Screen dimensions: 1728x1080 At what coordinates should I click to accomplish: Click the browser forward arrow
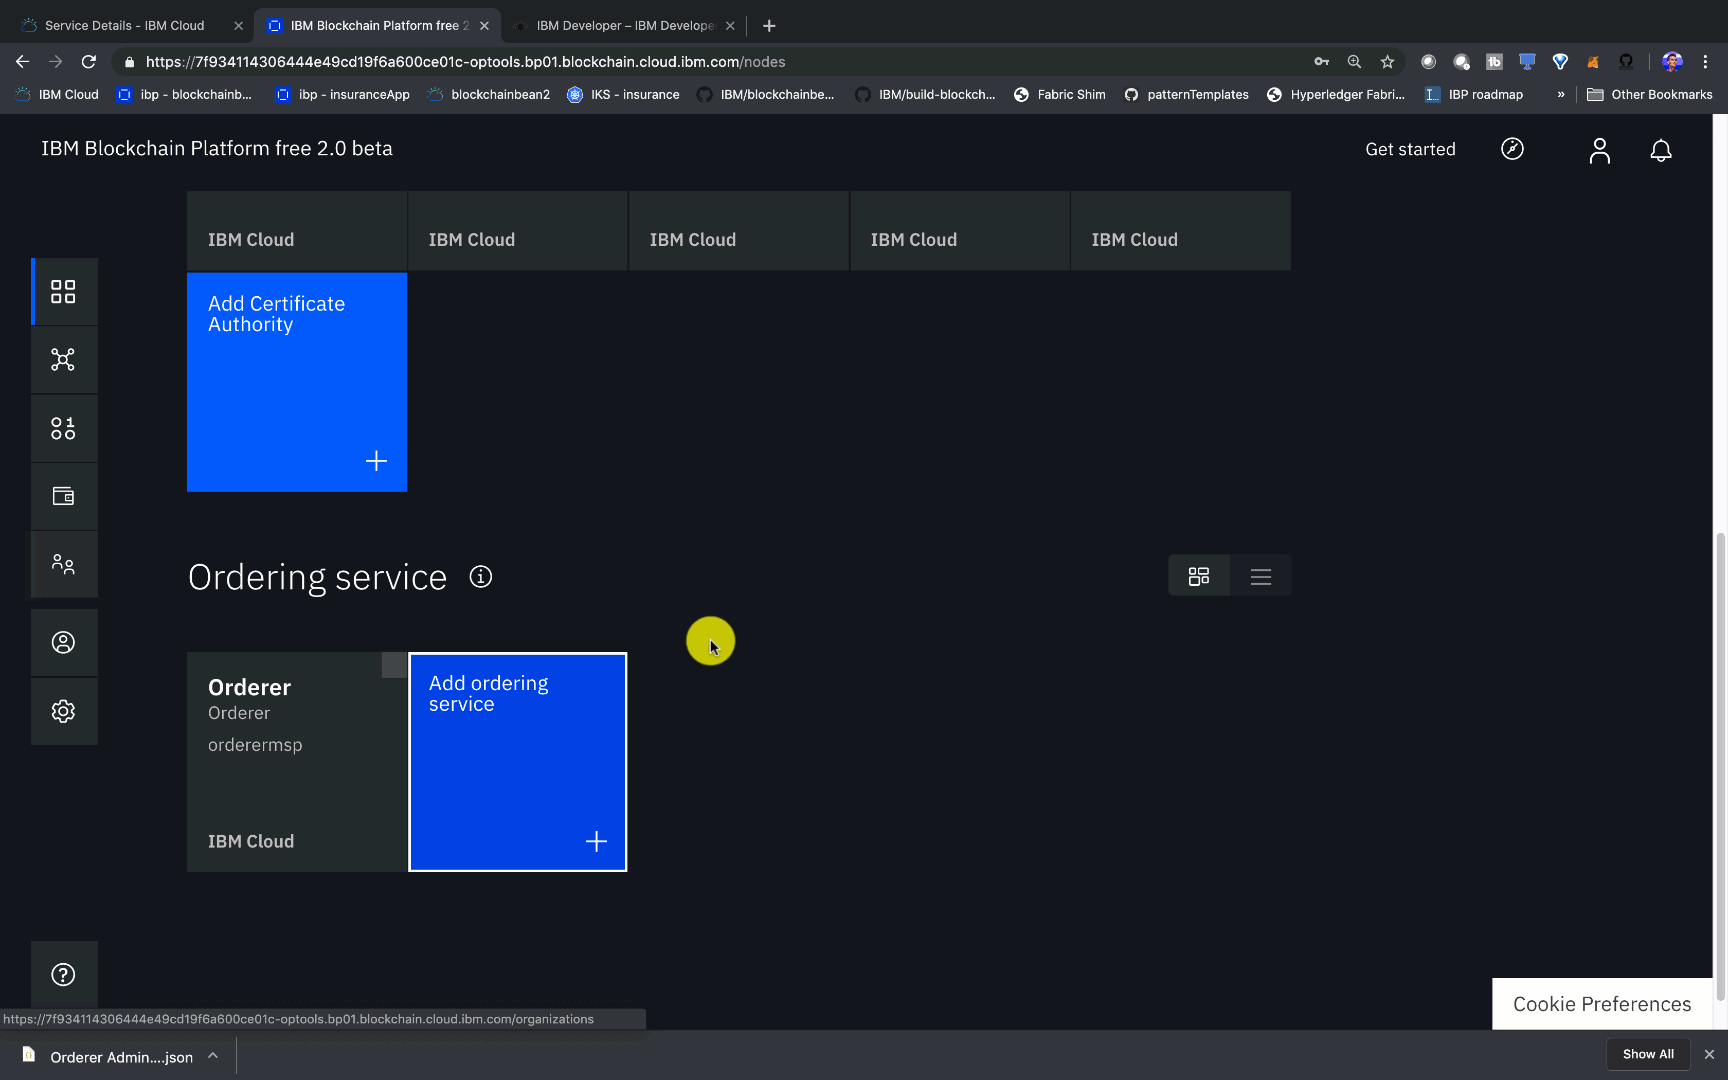(56, 62)
